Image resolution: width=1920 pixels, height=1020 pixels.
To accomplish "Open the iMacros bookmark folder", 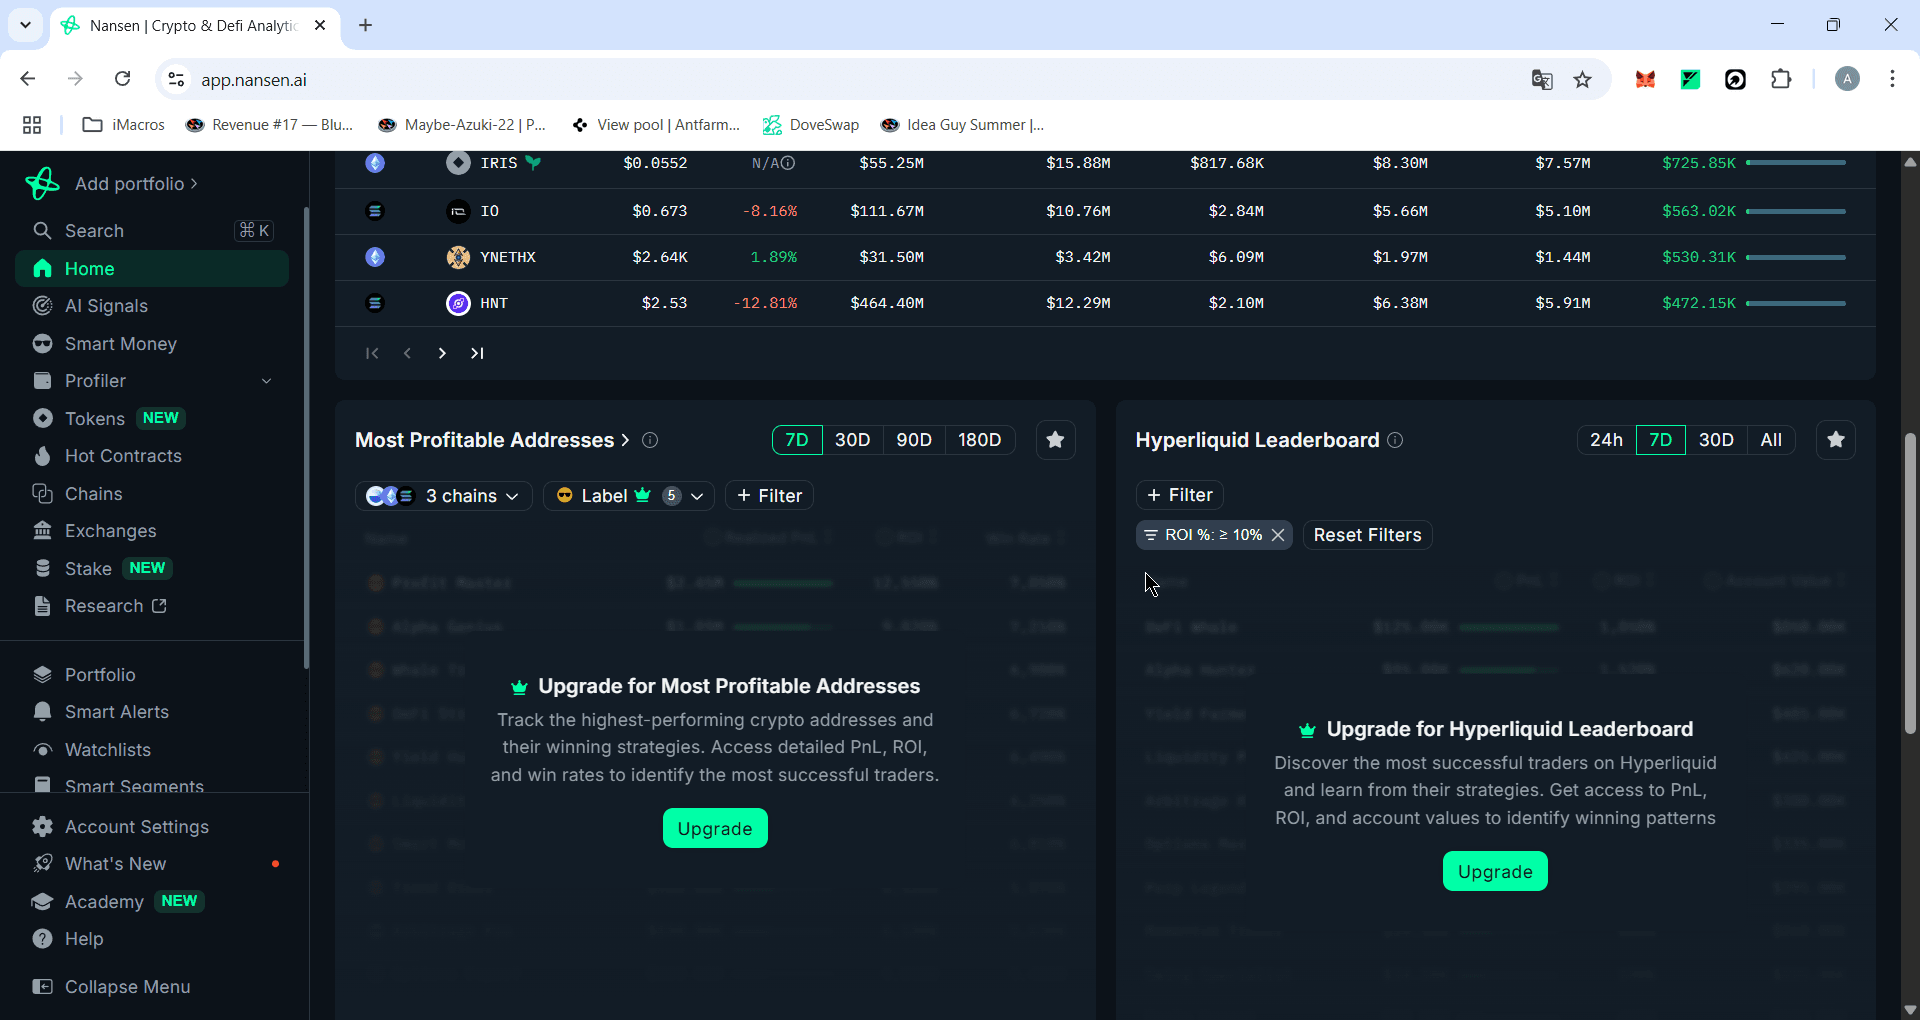I will pyautogui.click(x=123, y=125).
